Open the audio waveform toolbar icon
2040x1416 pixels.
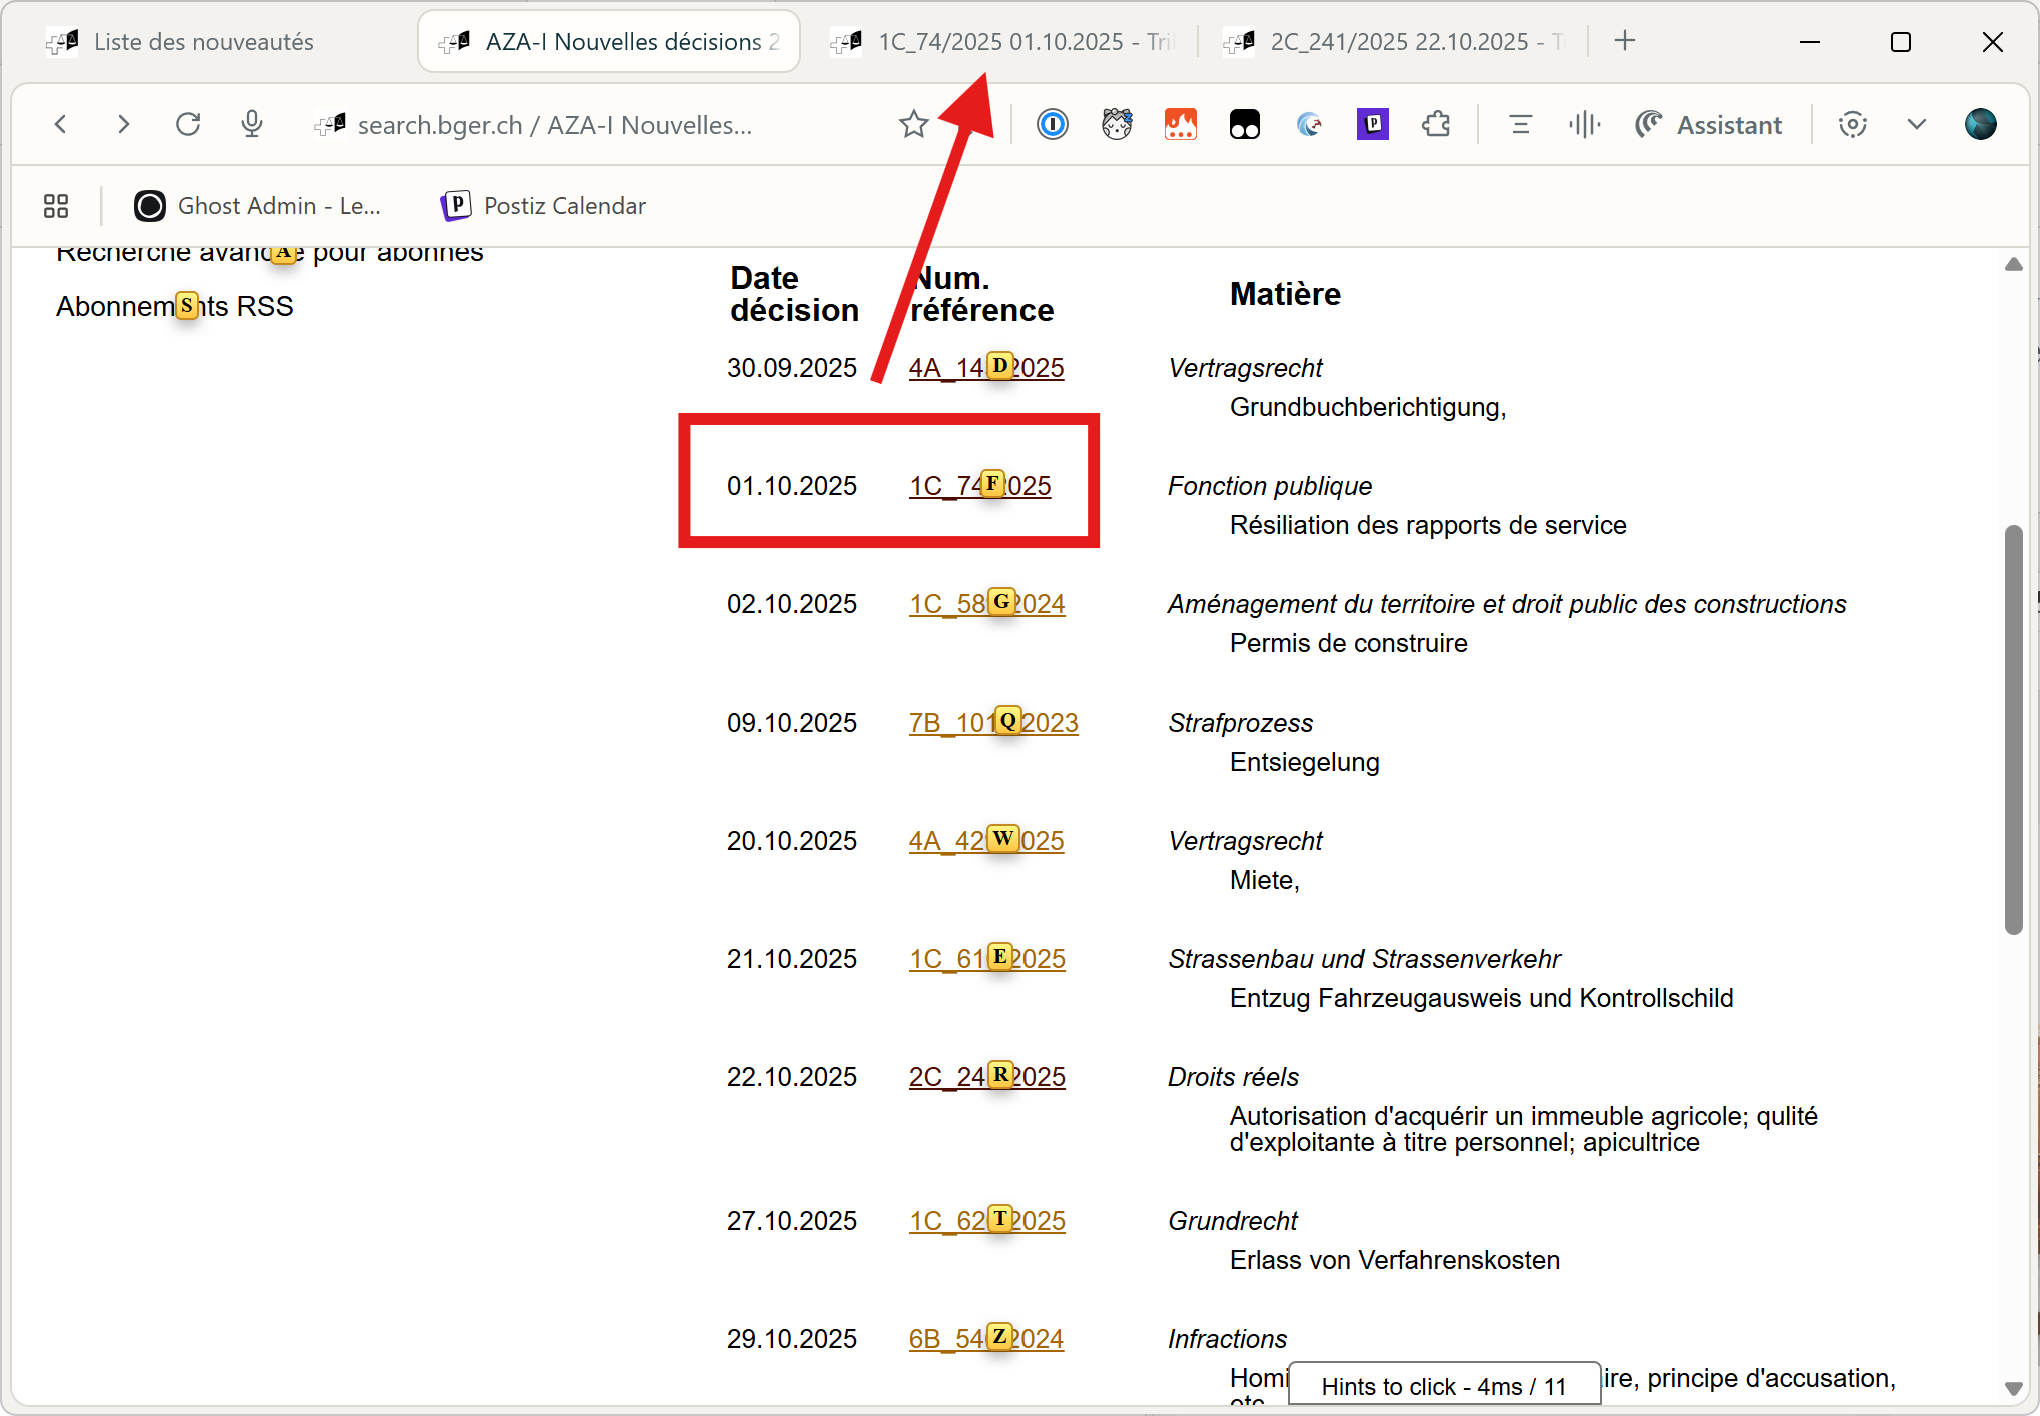coord(1584,124)
